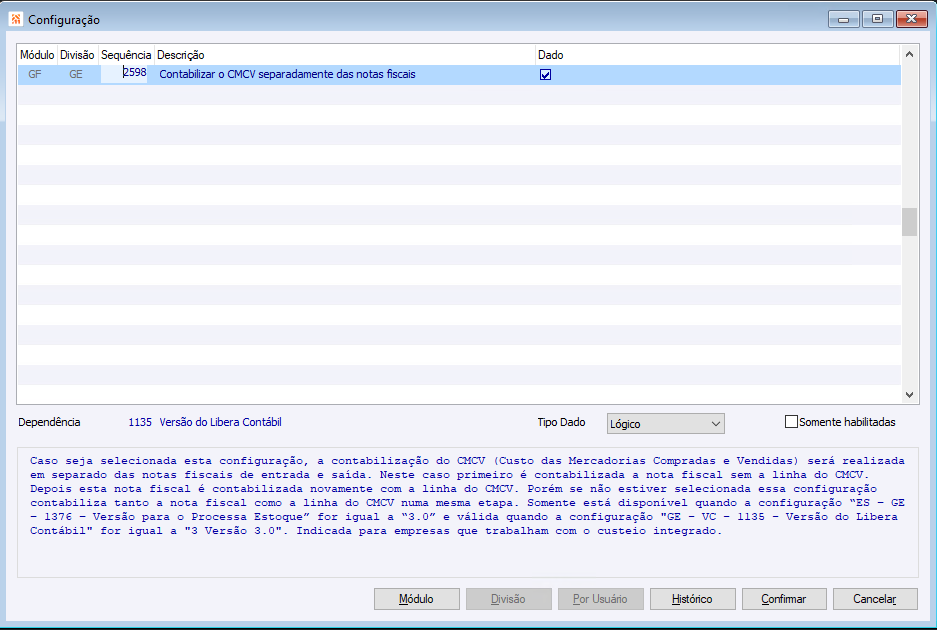Confirm changes with the Confirmar button
Image resolution: width=937 pixels, height=630 pixels.
click(783, 599)
